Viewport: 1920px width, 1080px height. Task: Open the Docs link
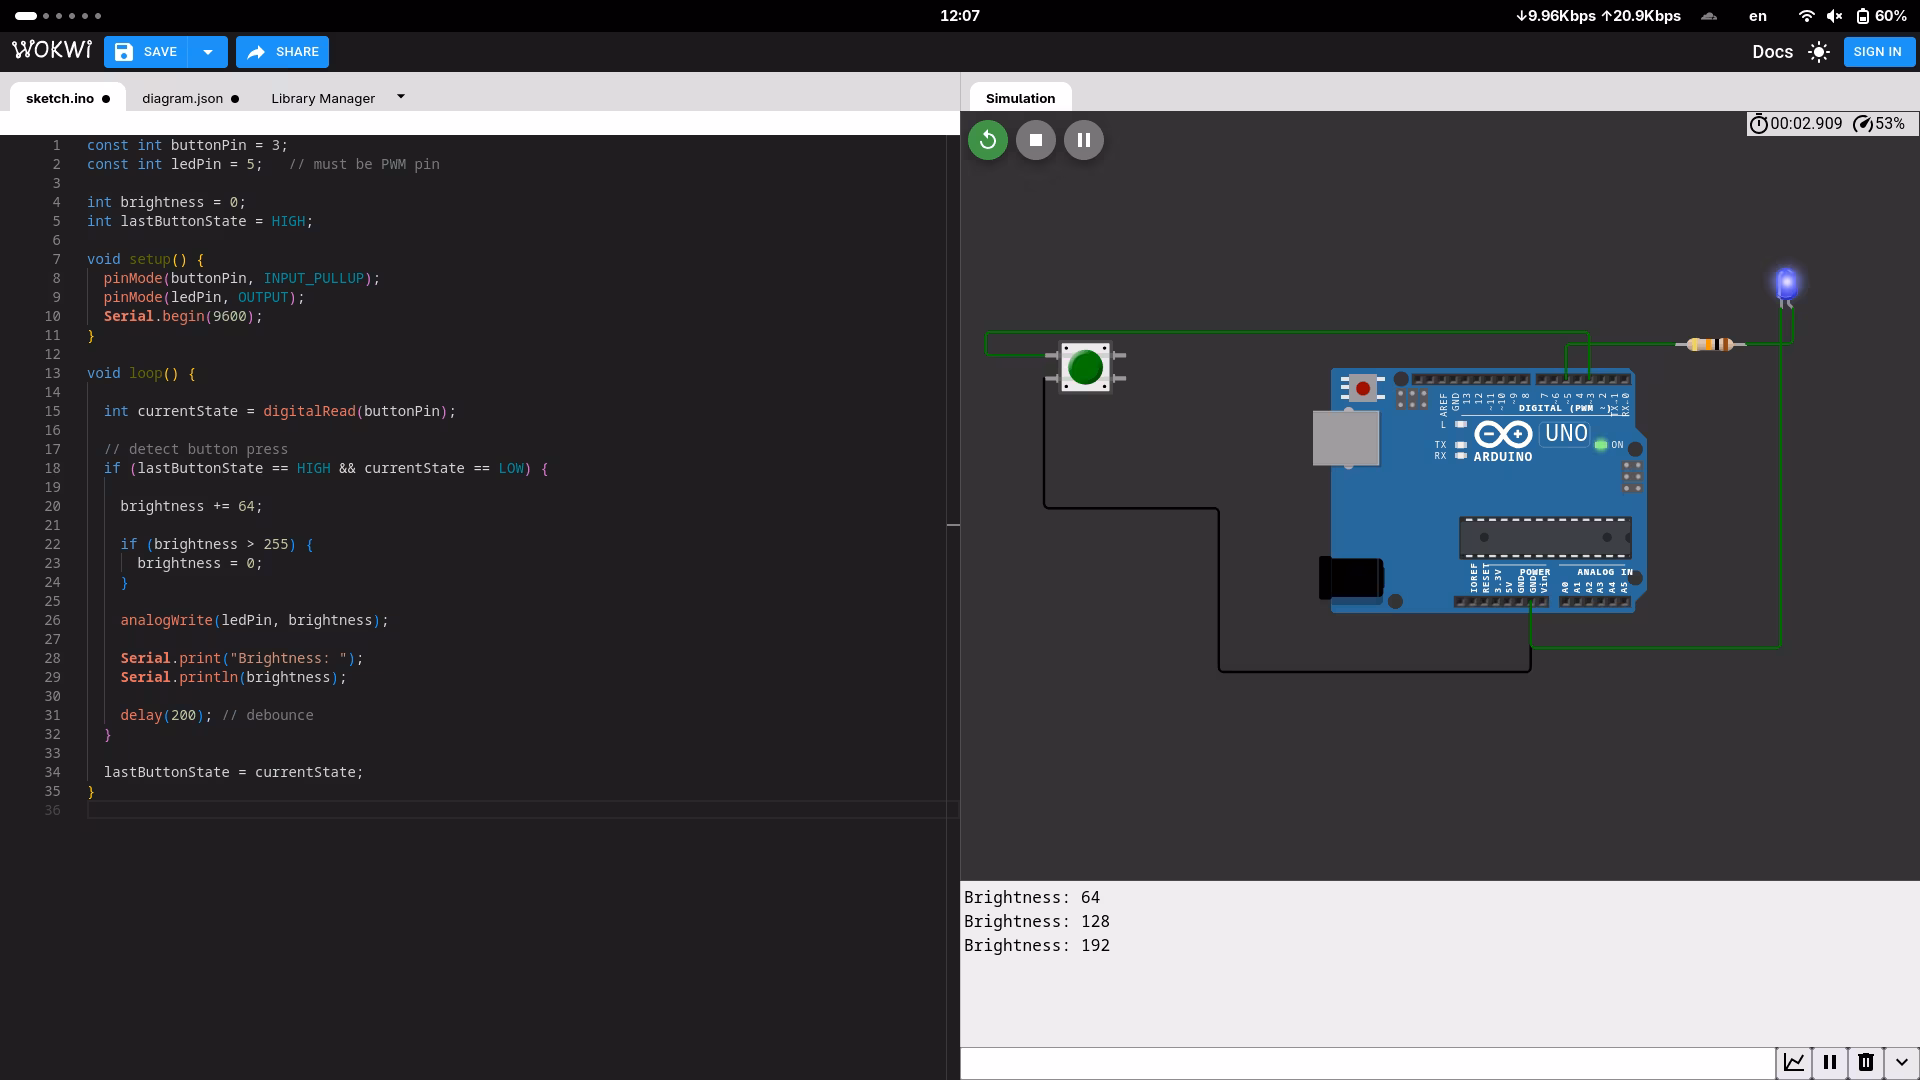pyautogui.click(x=1772, y=52)
